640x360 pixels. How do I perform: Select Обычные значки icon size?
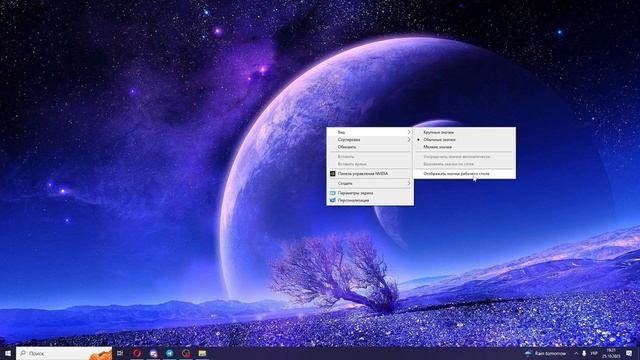click(x=464, y=140)
